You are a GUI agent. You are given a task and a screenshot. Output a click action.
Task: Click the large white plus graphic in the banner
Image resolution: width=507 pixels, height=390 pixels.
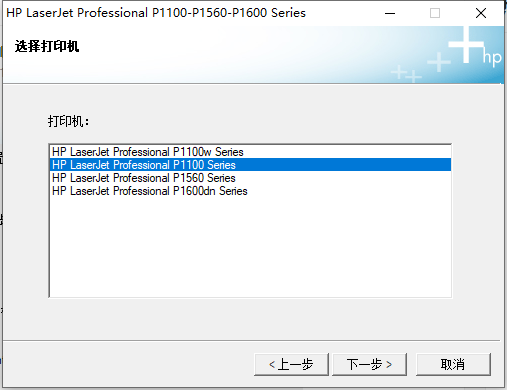[x=466, y=44]
